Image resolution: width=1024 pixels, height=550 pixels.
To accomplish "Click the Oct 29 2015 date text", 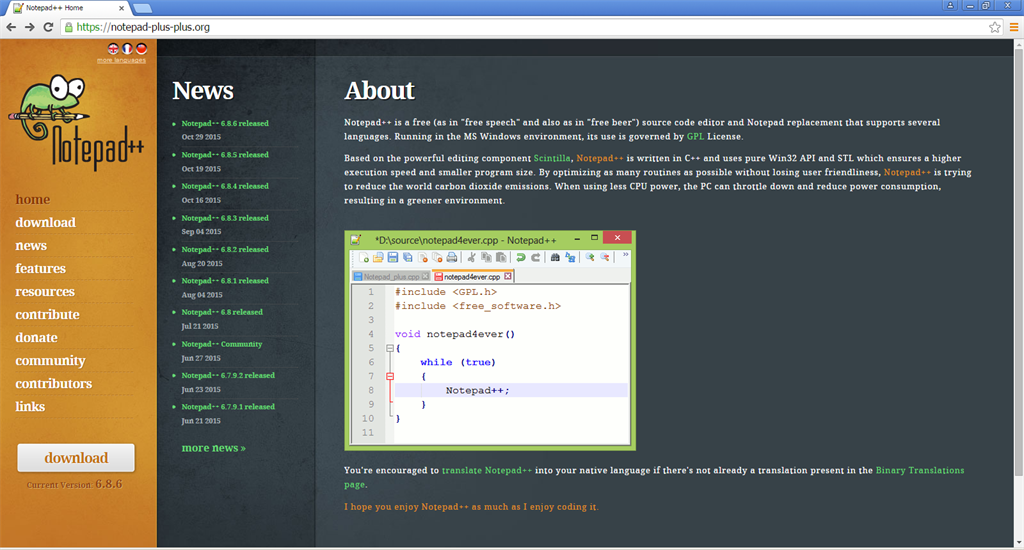I will (201, 137).
